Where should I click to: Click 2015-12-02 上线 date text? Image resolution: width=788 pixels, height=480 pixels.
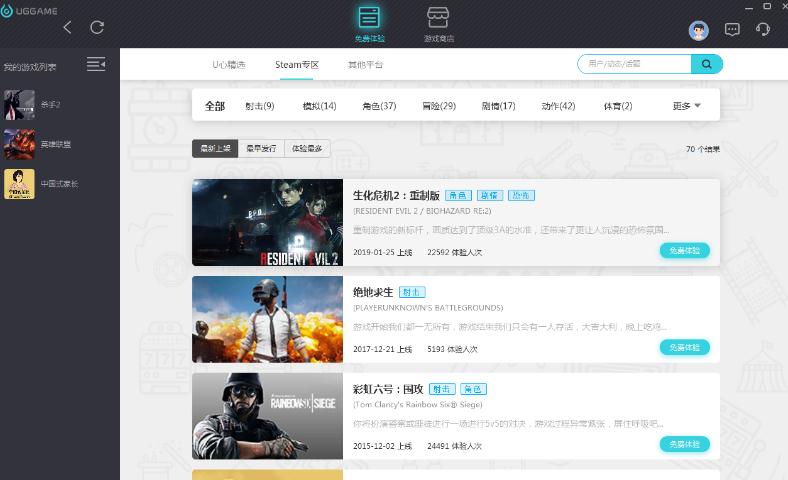point(382,446)
